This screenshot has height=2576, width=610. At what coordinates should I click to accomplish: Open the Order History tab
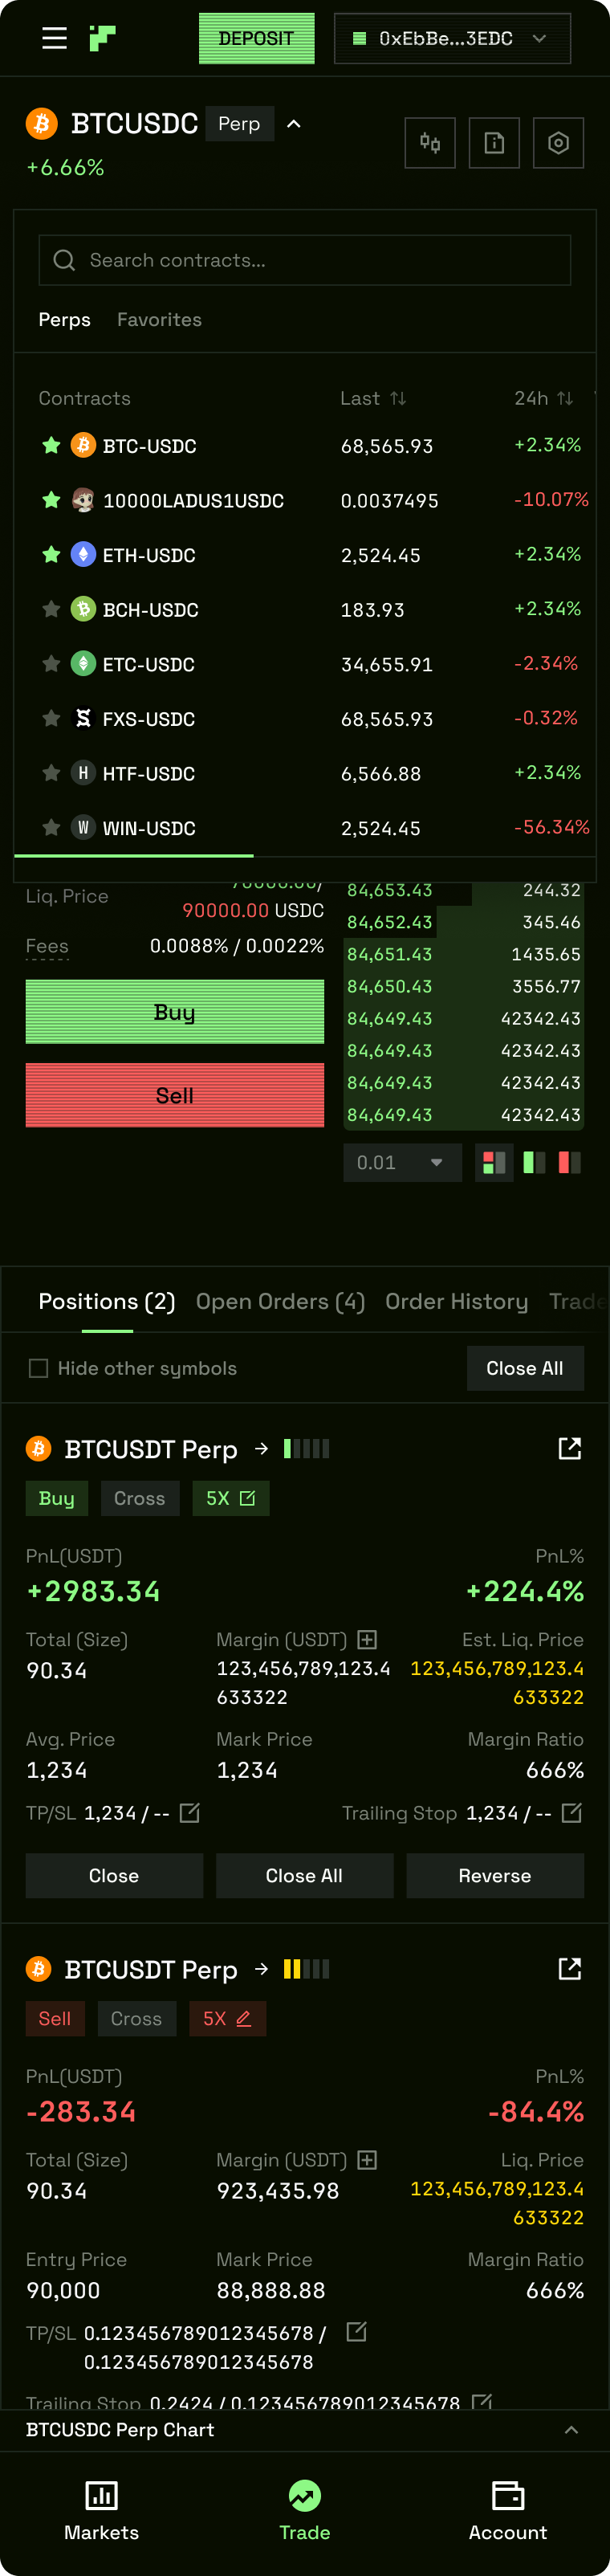[x=457, y=1301]
